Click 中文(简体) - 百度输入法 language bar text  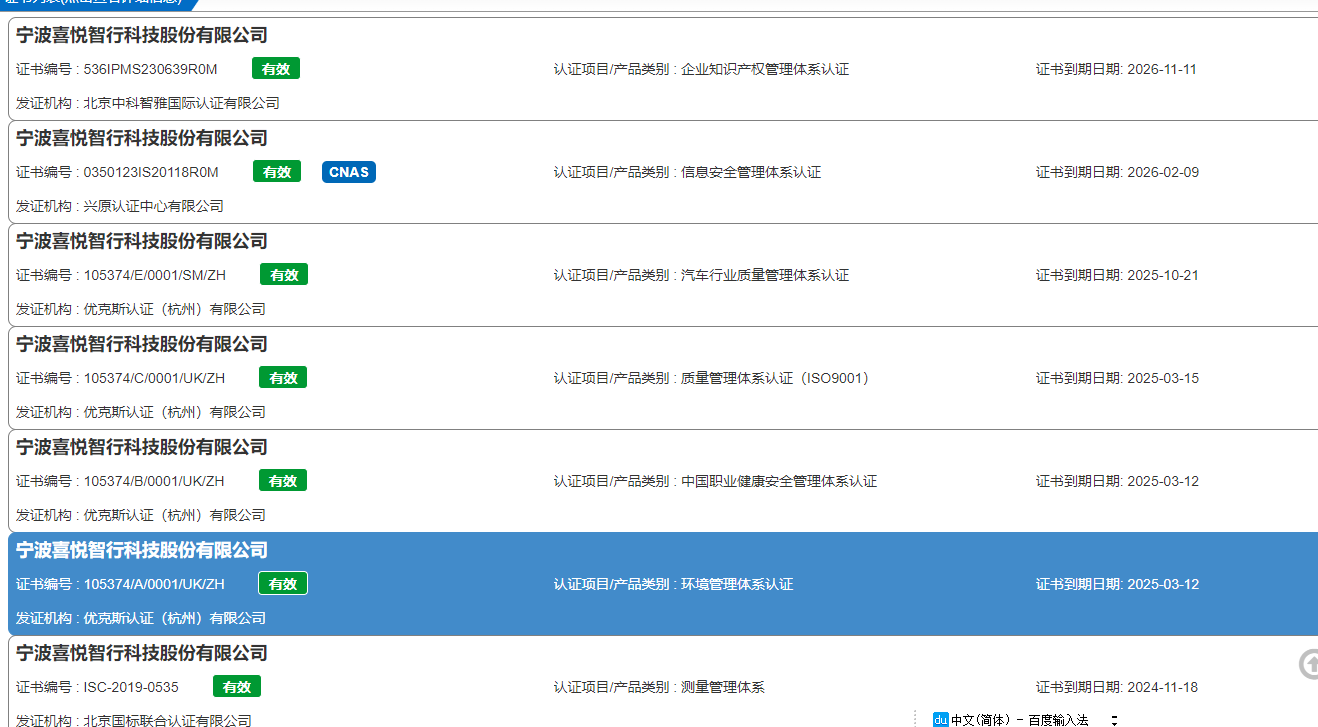pyautogui.click(x=1019, y=720)
